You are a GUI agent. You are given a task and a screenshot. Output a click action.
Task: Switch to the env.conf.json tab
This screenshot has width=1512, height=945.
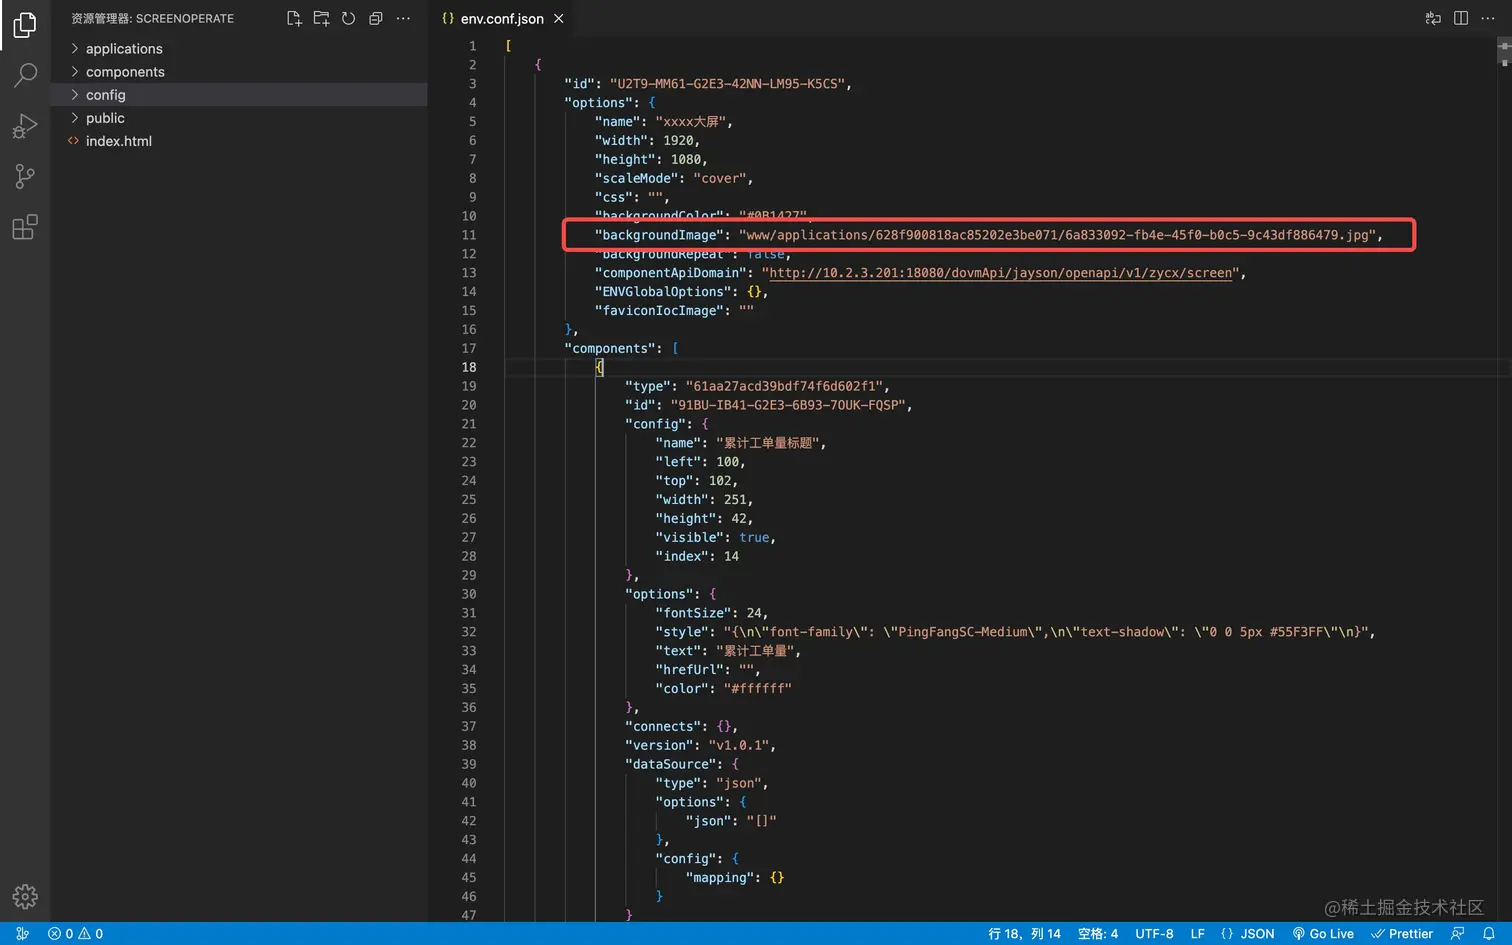pos(502,19)
